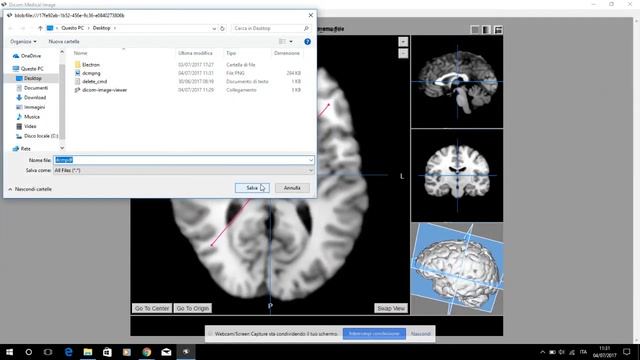Open the view options dropdown arrow

(291, 42)
